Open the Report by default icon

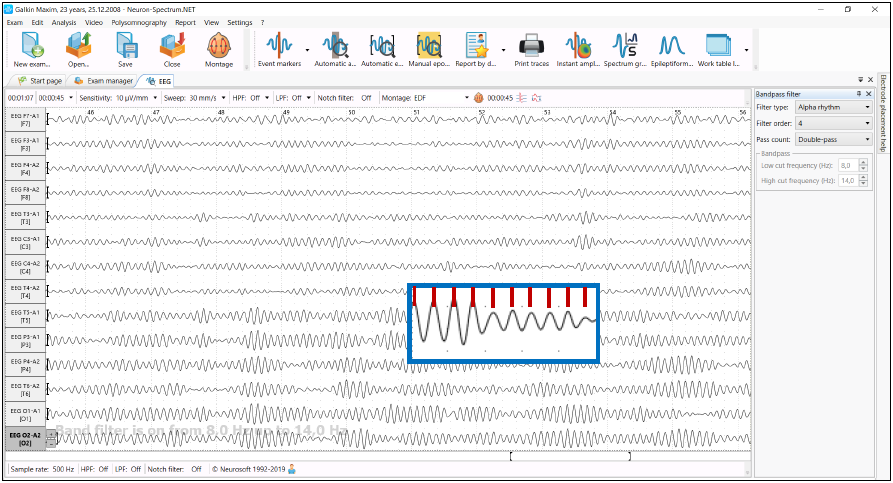[x=476, y=46]
